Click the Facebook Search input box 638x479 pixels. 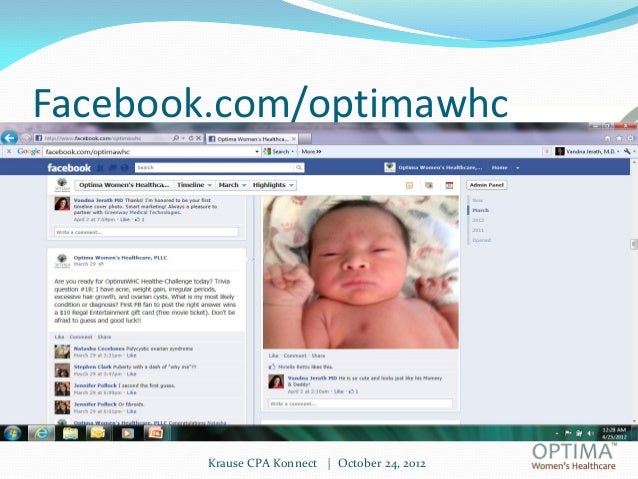click(x=215, y=168)
